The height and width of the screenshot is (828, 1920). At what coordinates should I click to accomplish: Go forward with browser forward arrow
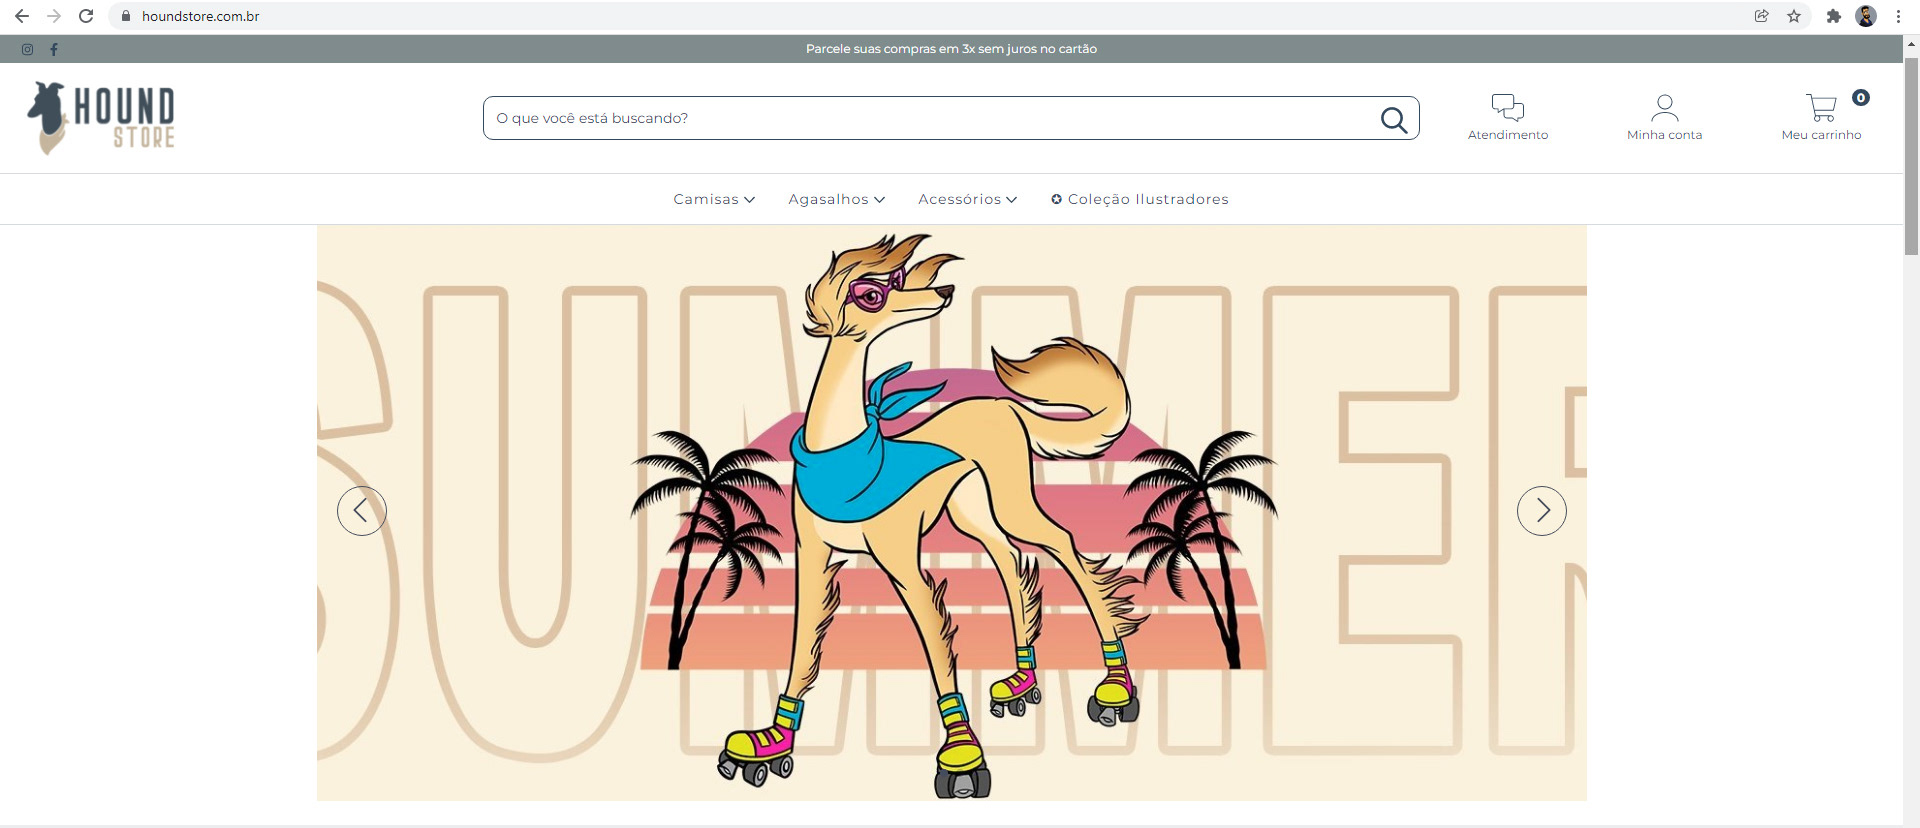54,16
